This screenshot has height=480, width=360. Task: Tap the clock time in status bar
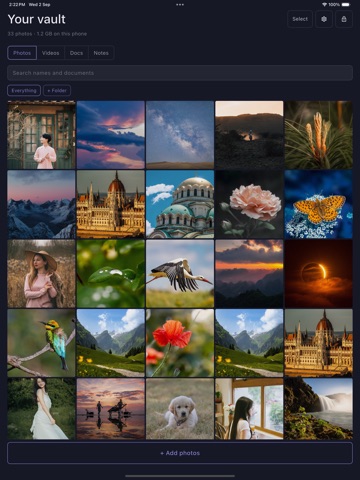17,5
